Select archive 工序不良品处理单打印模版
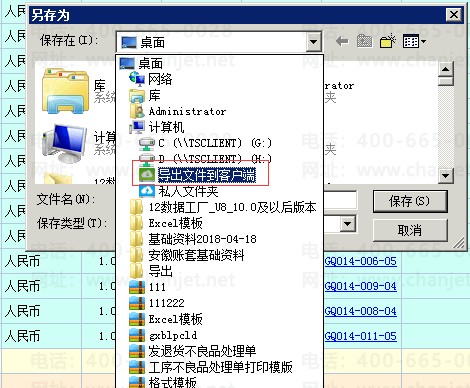Viewport: 470px width, 388px height. pos(211,367)
